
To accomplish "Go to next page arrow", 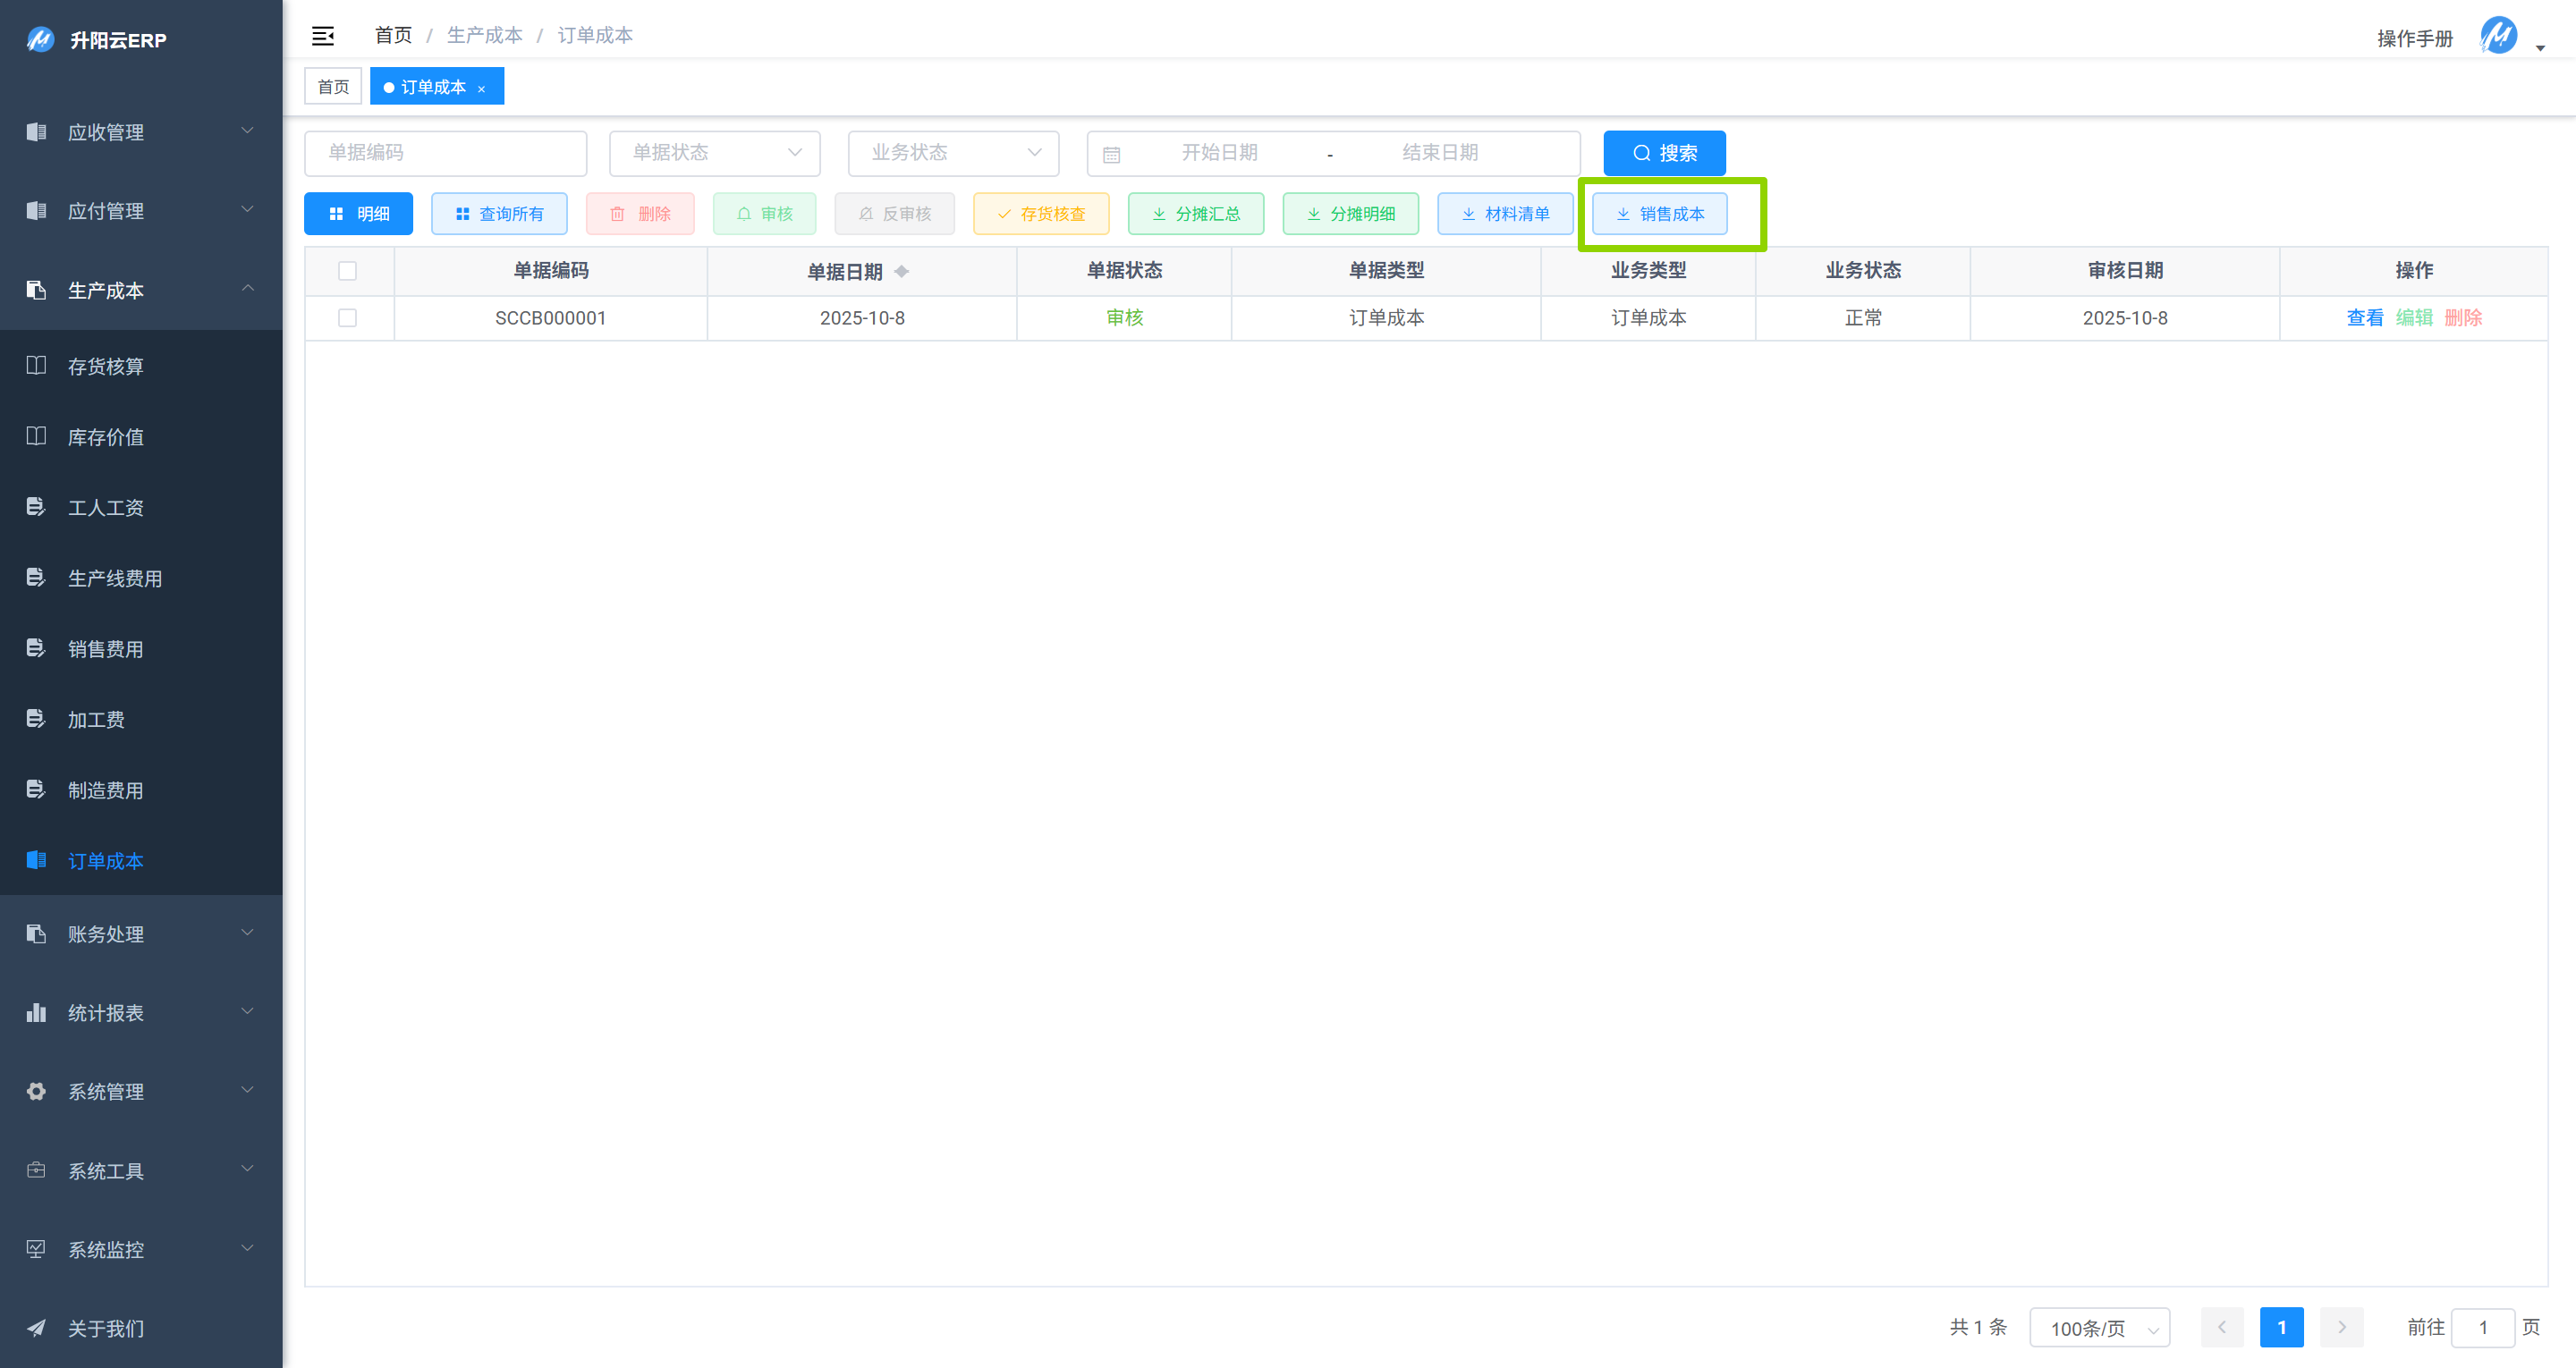I will (2341, 1327).
